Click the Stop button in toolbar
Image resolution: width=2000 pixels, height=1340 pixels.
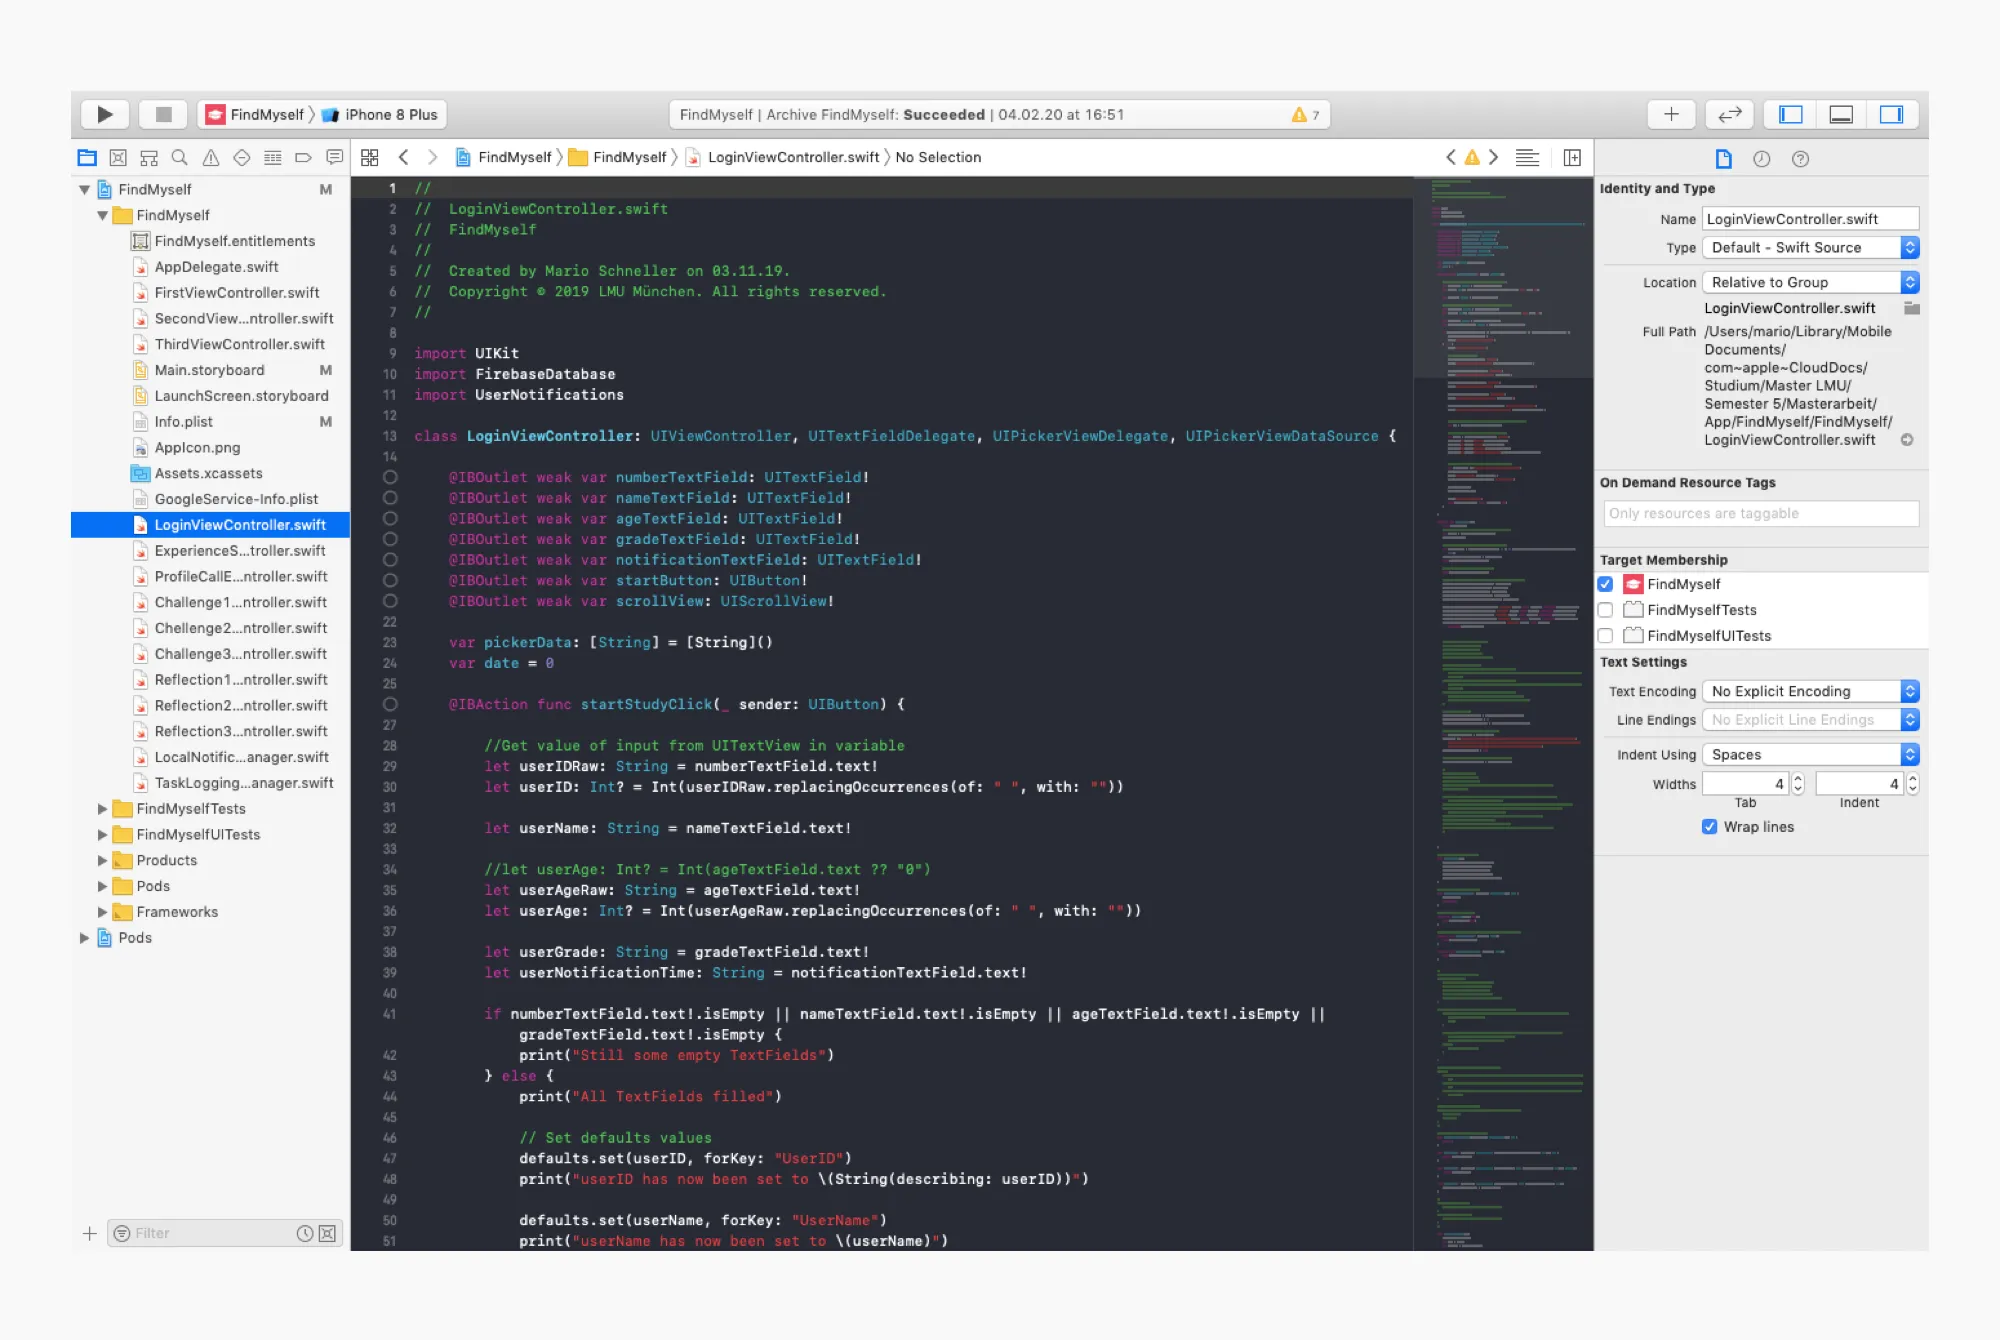163,114
